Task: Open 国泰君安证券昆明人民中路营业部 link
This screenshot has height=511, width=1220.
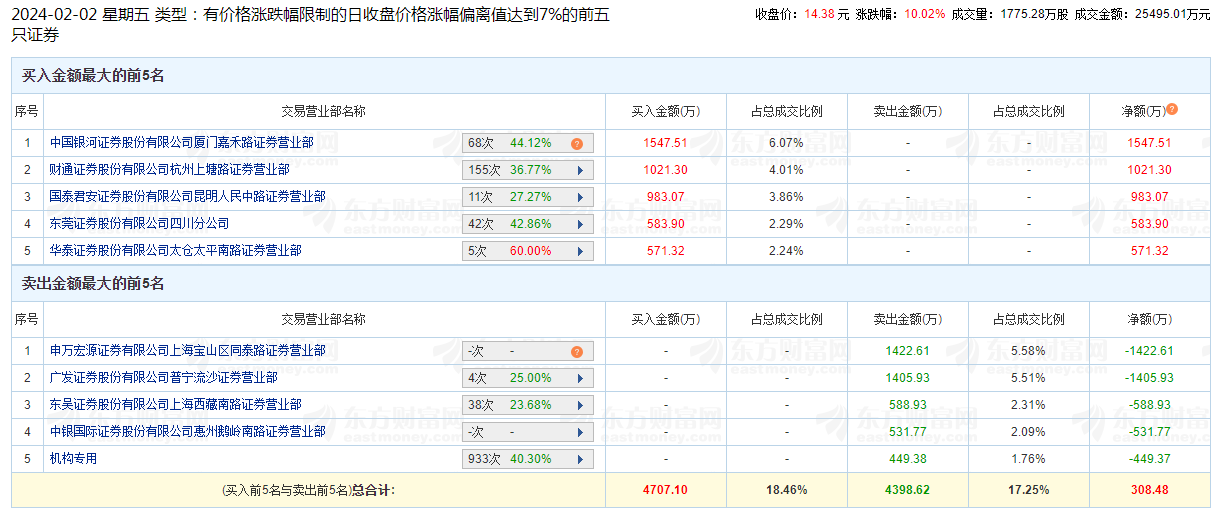Action: pyautogui.click(x=188, y=197)
